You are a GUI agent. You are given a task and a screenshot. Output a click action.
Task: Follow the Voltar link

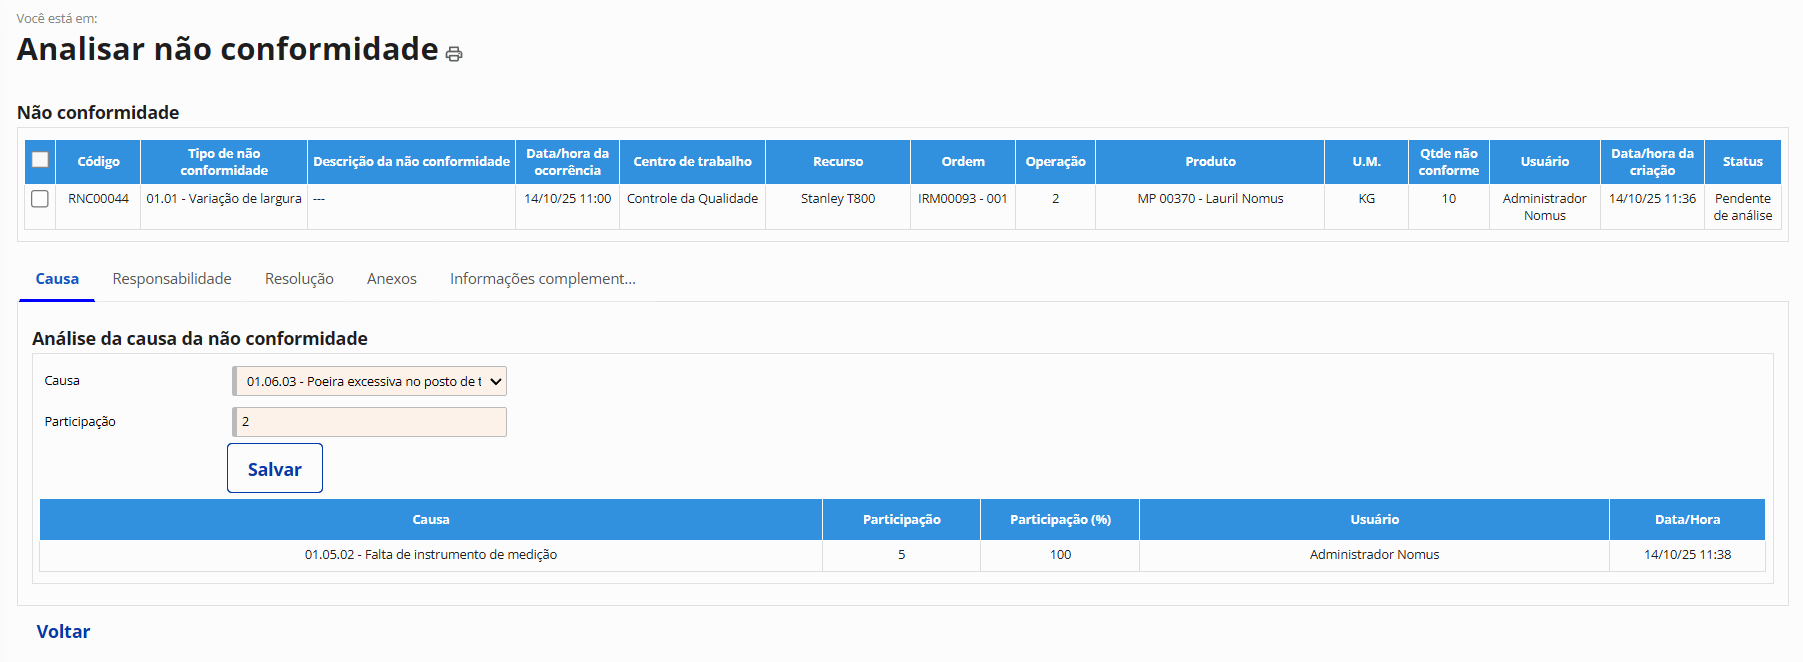point(63,631)
